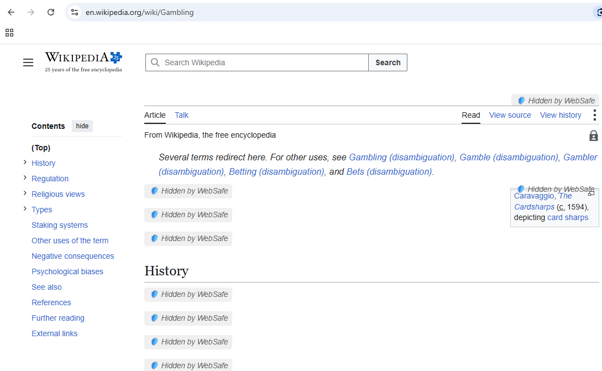Screen dimensions: 602x371
Task: Open Types link in contents
Action: click(41, 210)
